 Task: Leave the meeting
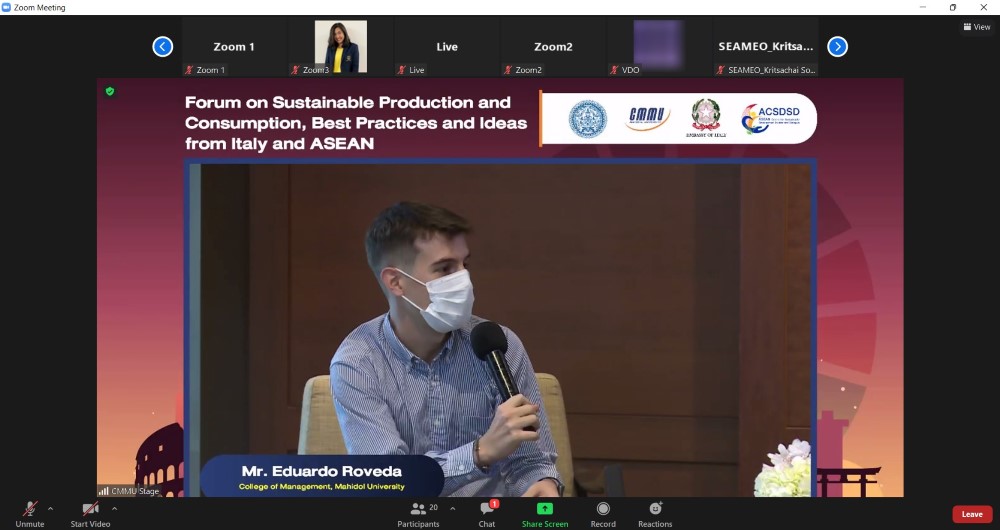[971, 514]
